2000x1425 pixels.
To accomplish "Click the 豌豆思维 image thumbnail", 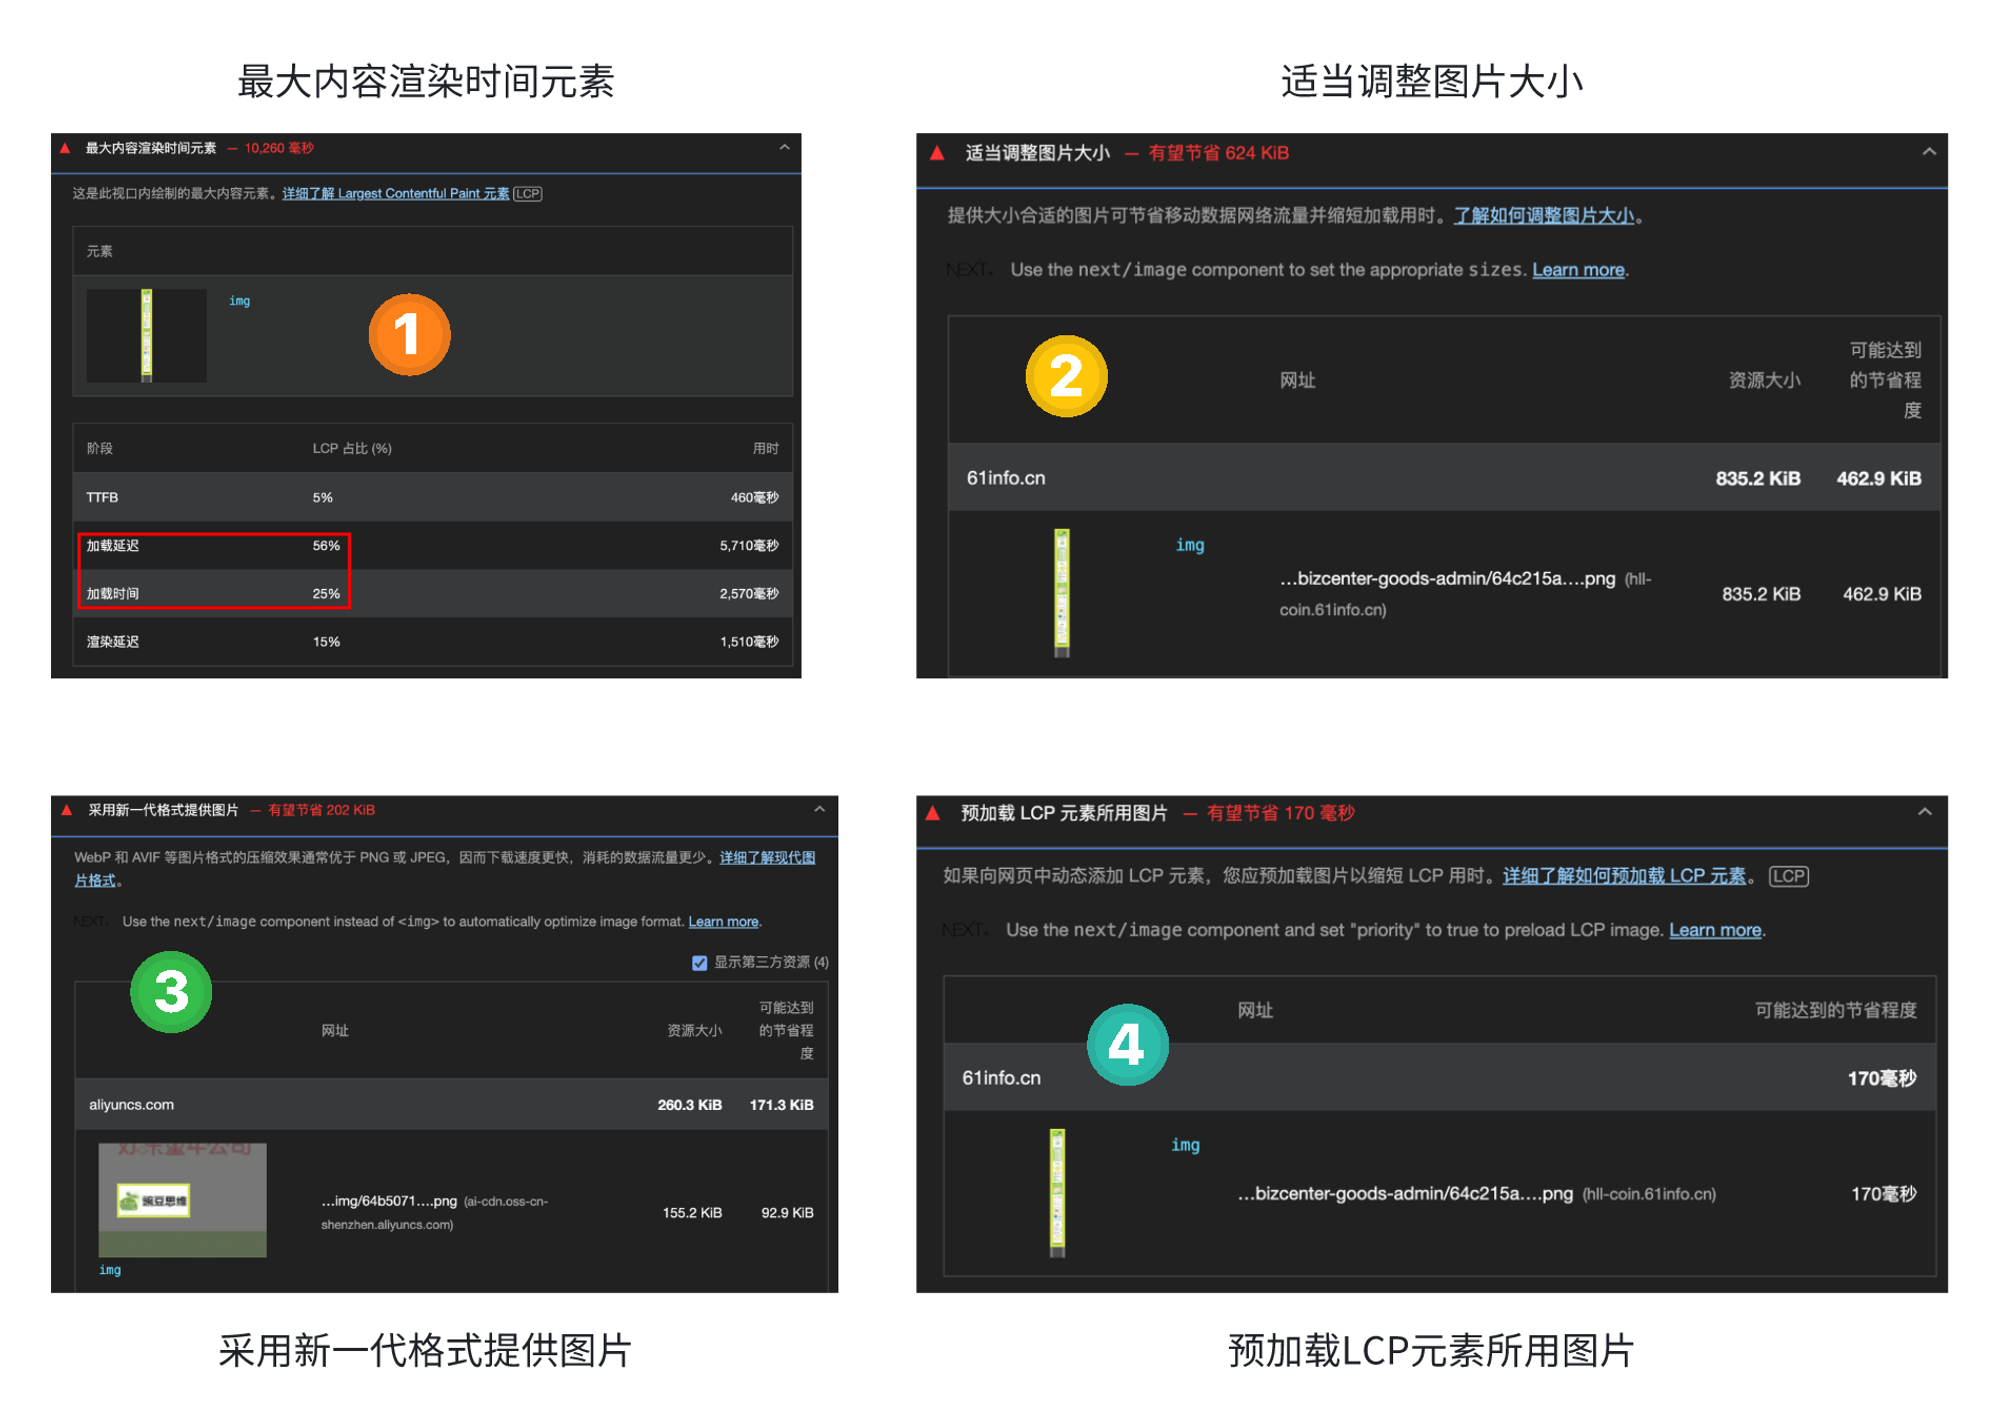I will (x=182, y=1200).
